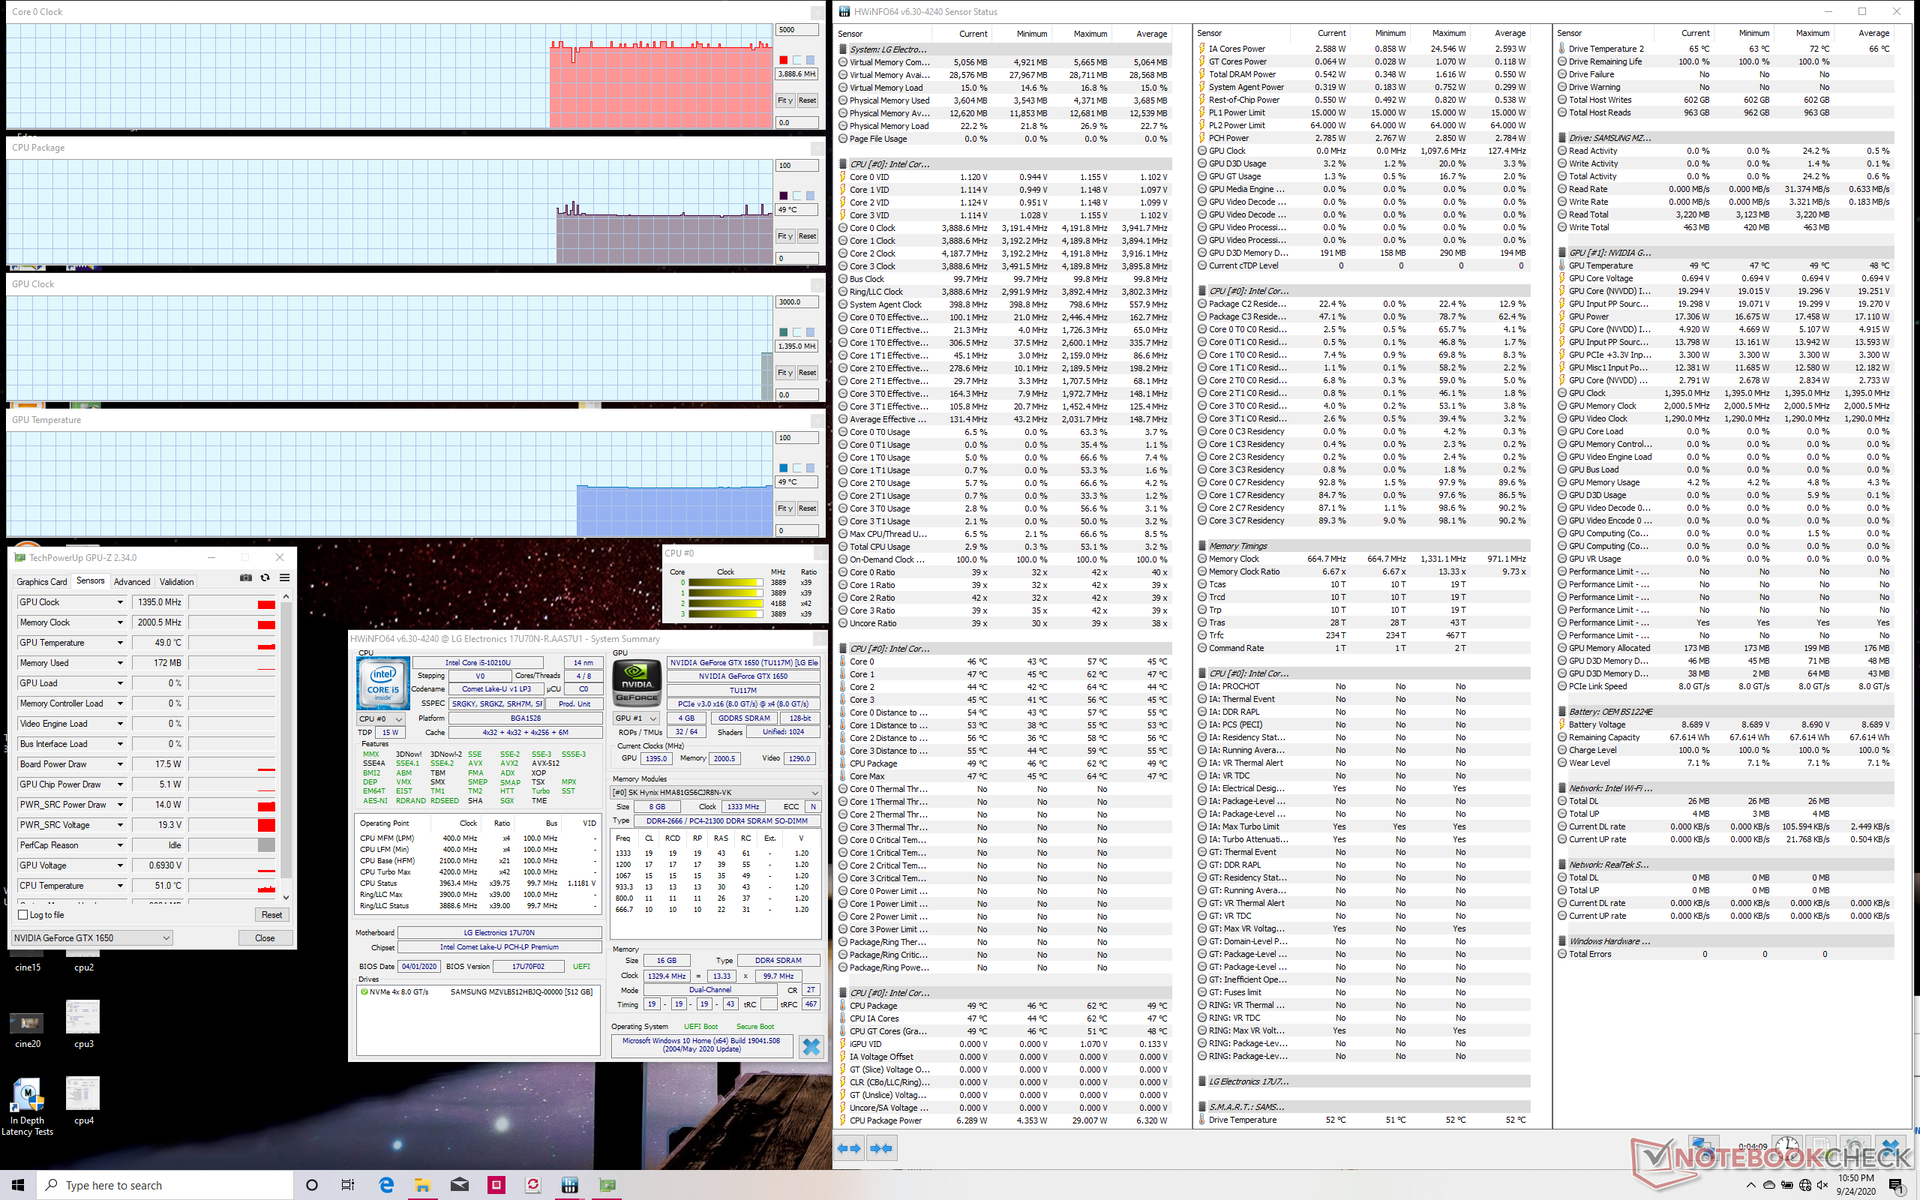Click Close in GPU-Z window
1920x1200 pixels.
point(264,938)
